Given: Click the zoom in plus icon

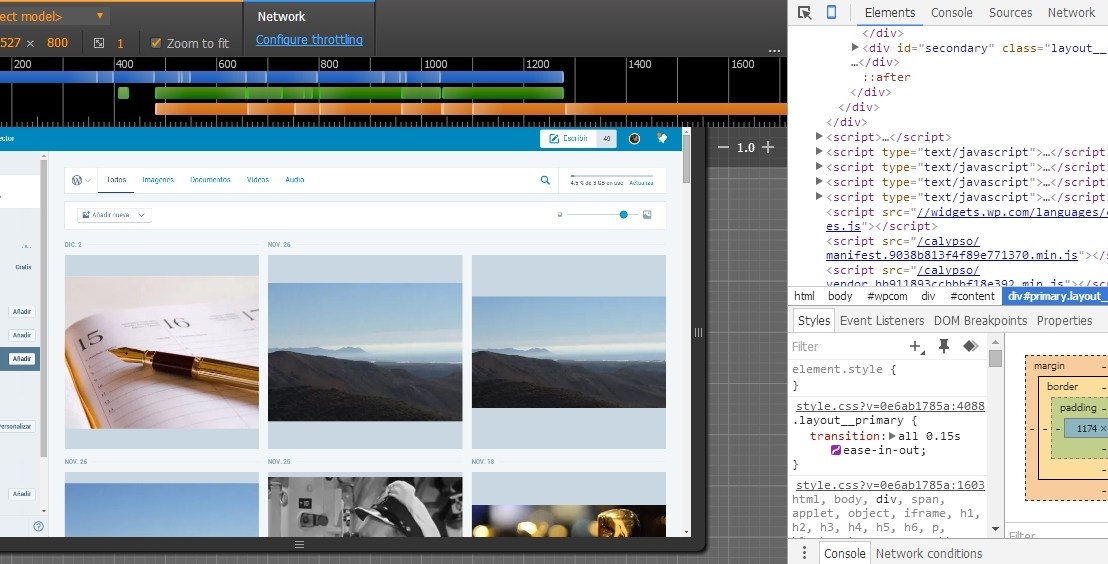Looking at the screenshot, I should click(768, 147).
